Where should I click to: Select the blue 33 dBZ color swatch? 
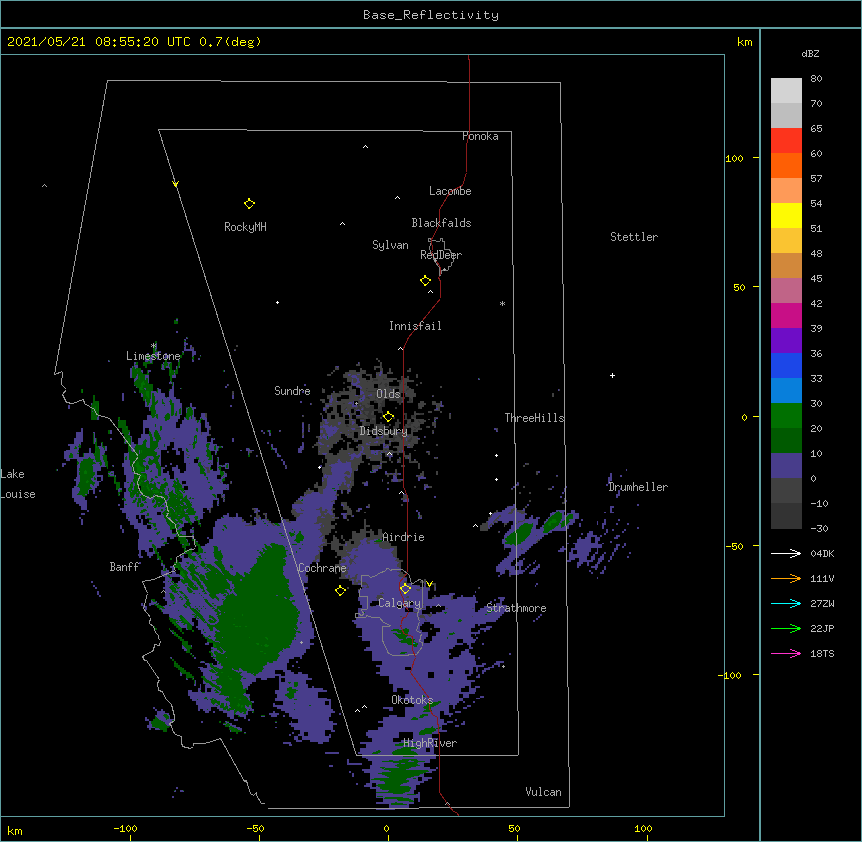point(786,365)
